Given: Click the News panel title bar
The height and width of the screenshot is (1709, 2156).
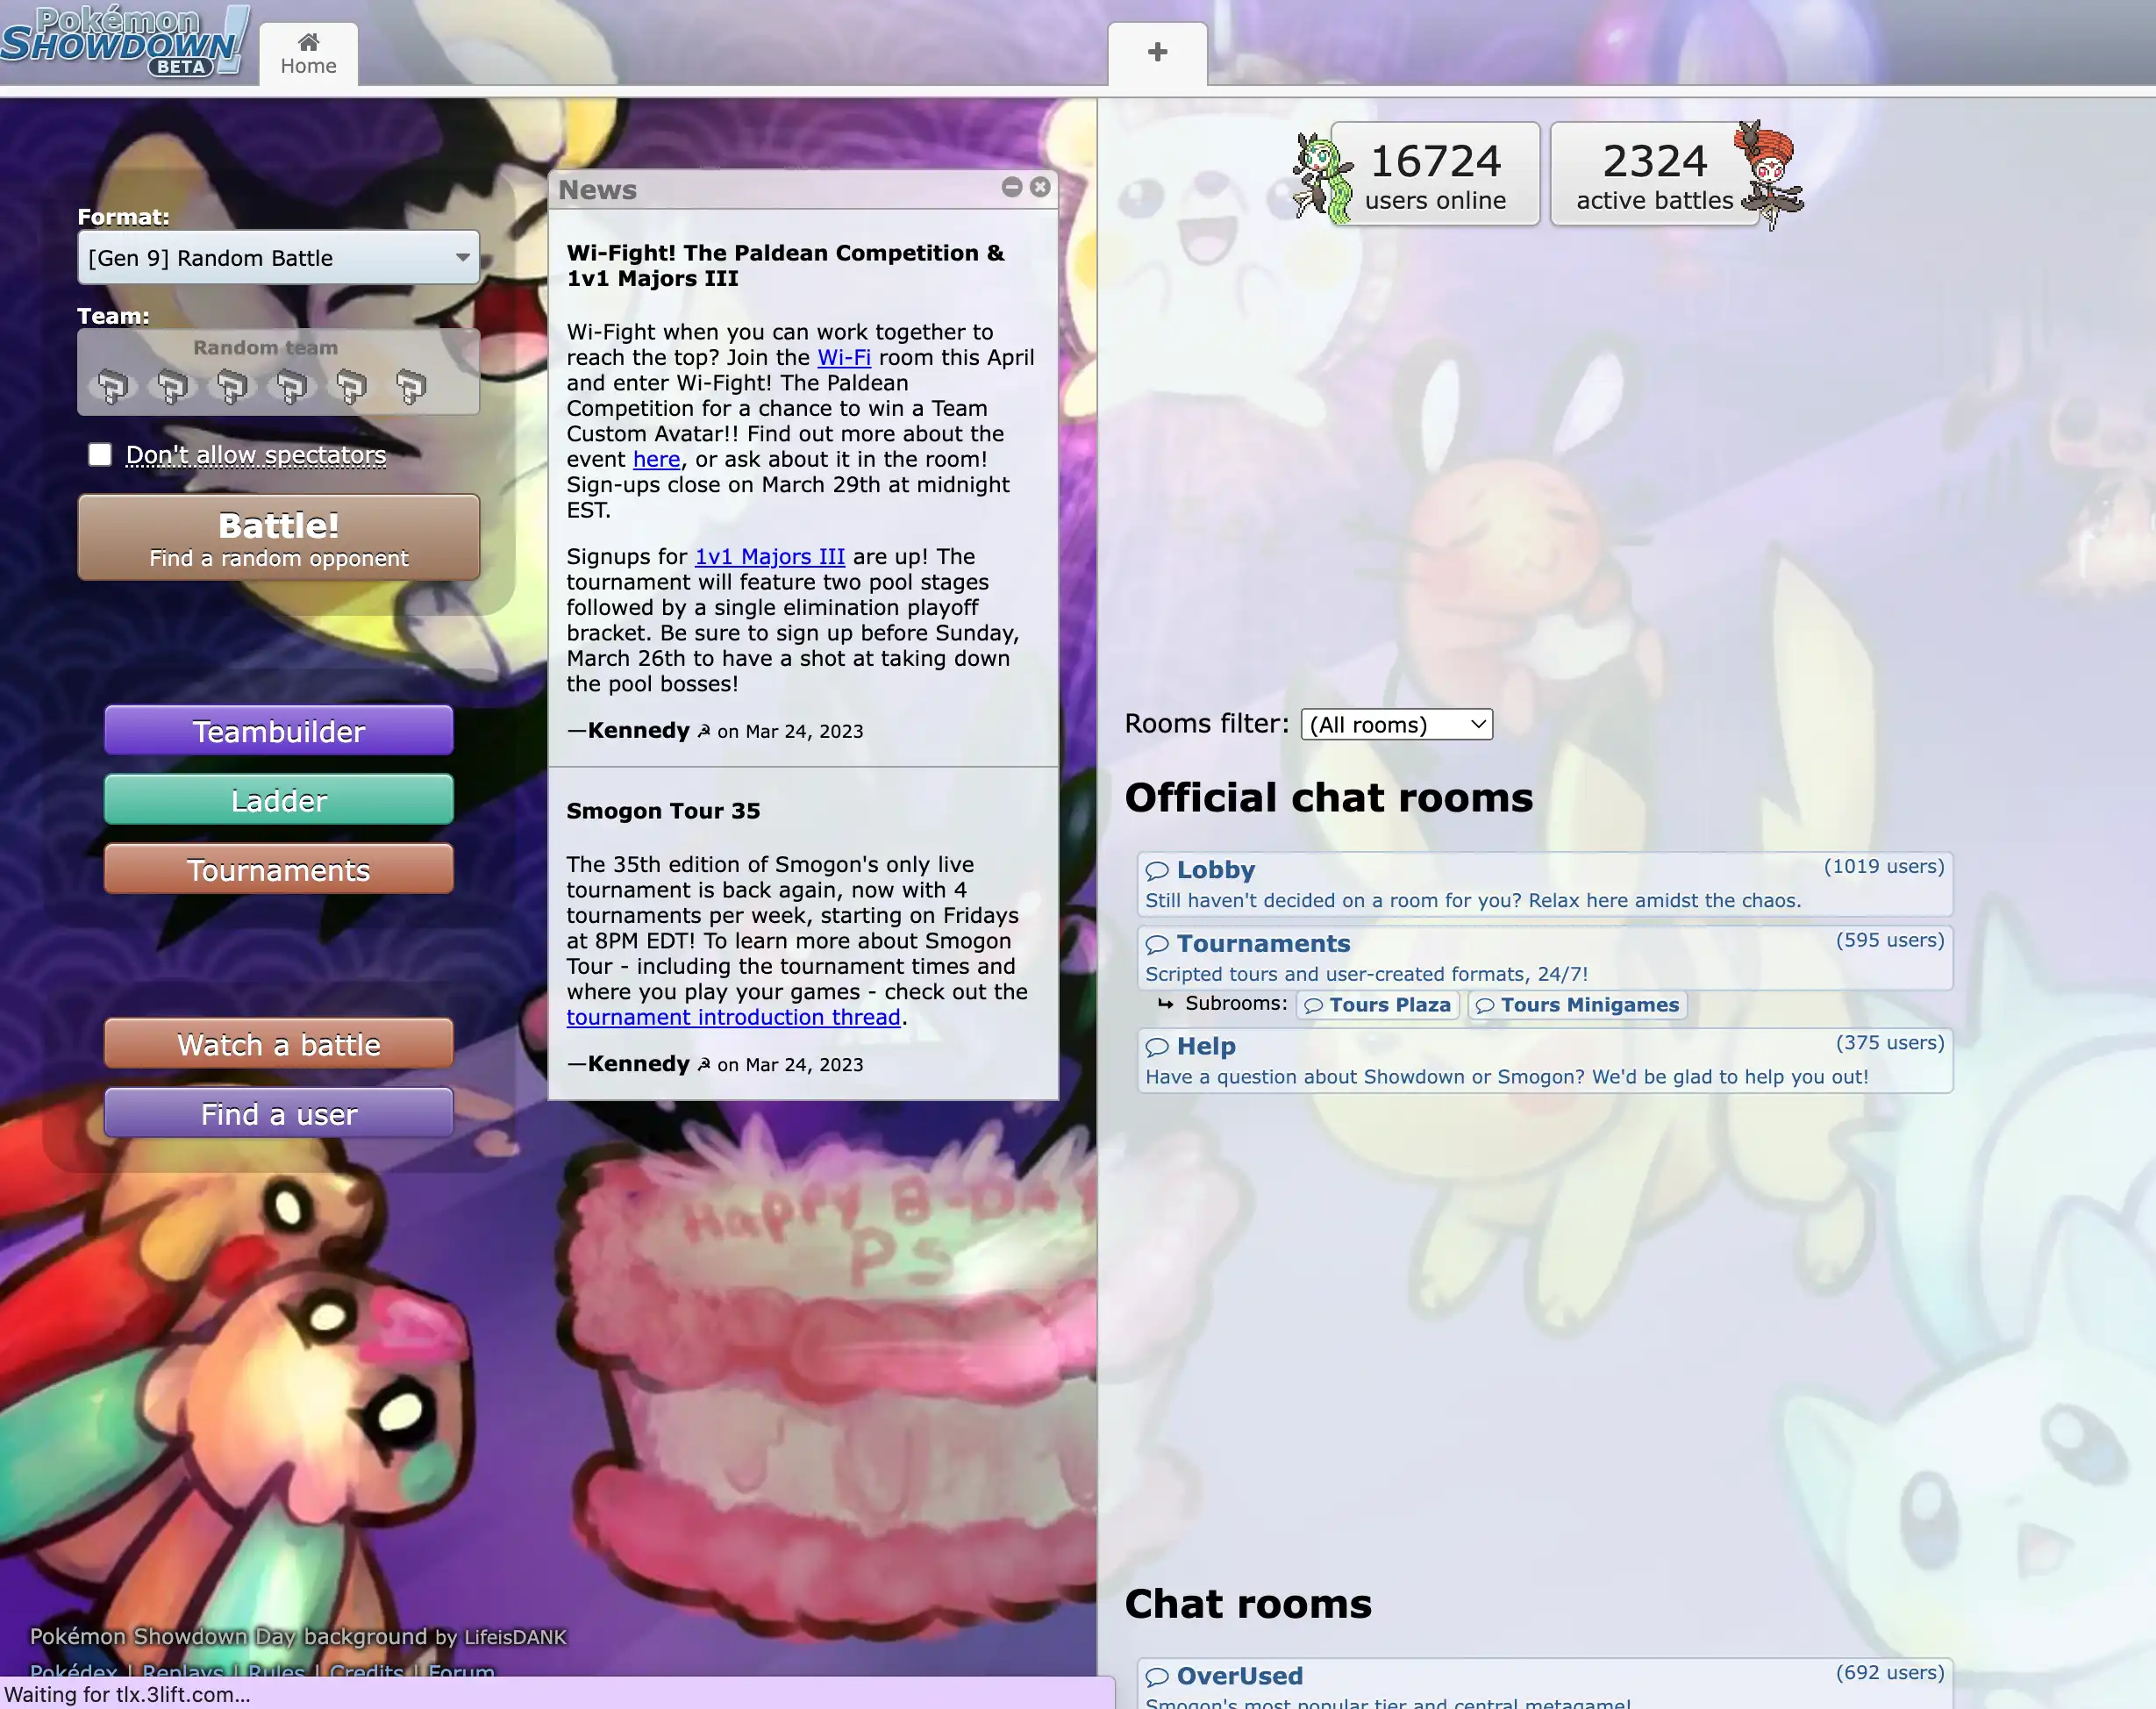Looking at the screenshot, I should pyautogui.click(x=803, y=189).
